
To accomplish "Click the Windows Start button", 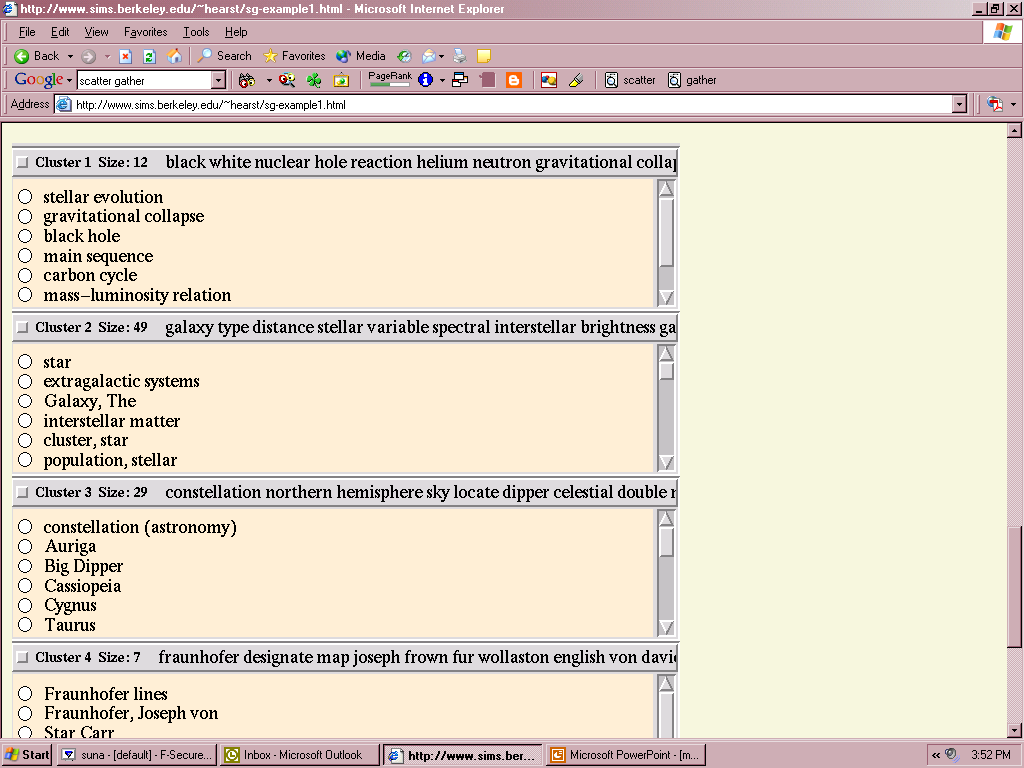I will (27, 755).
